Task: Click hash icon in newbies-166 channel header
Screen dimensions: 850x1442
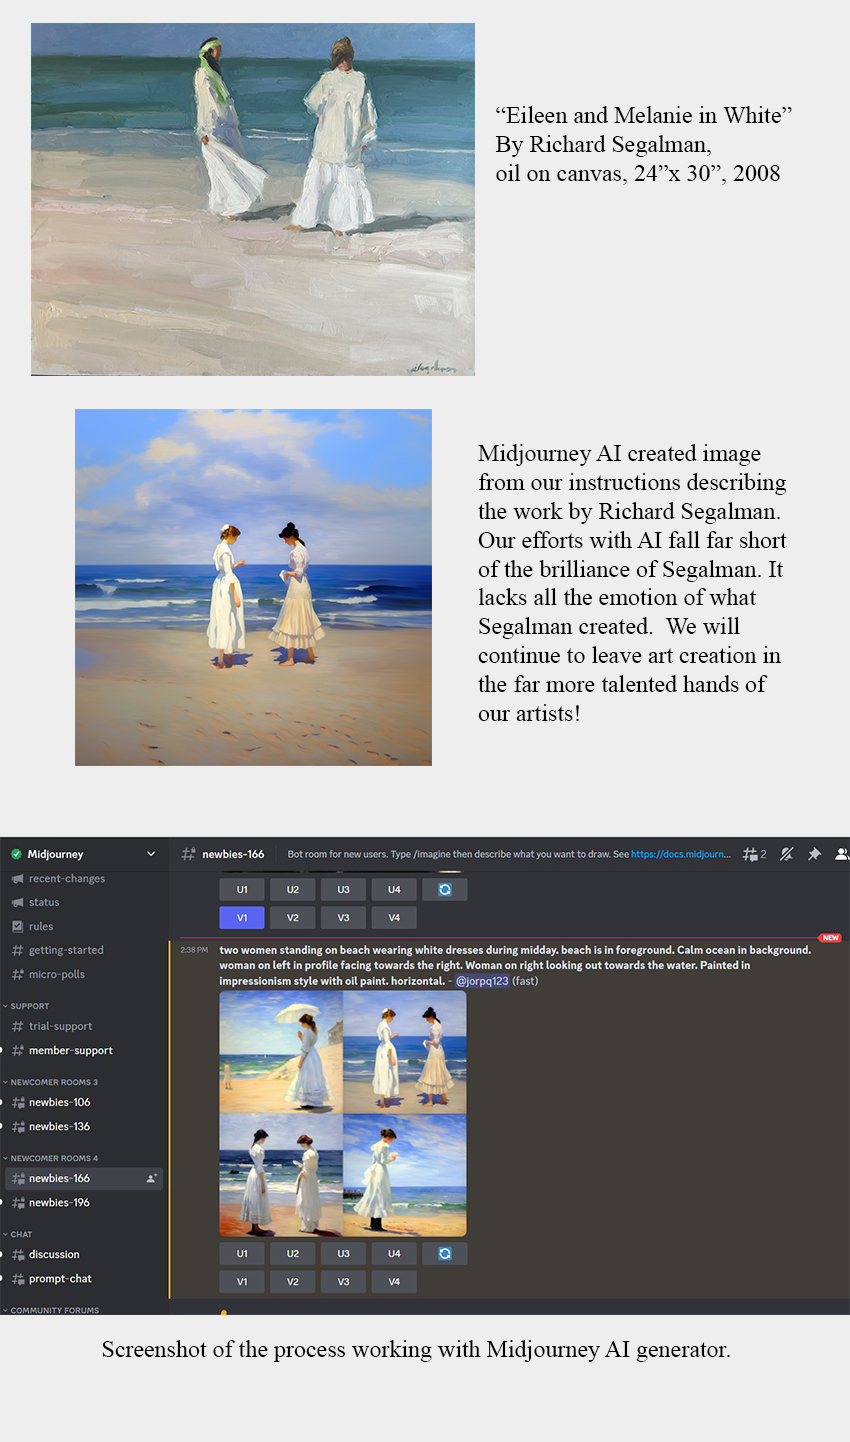Action: coord(188,854)
